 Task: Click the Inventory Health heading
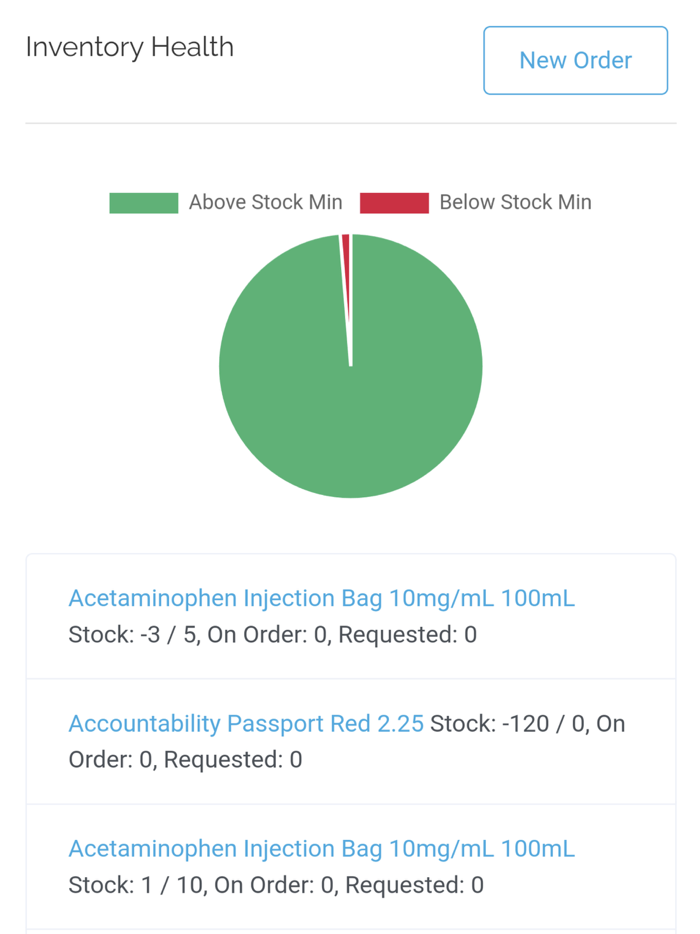(x=129, y=47)
